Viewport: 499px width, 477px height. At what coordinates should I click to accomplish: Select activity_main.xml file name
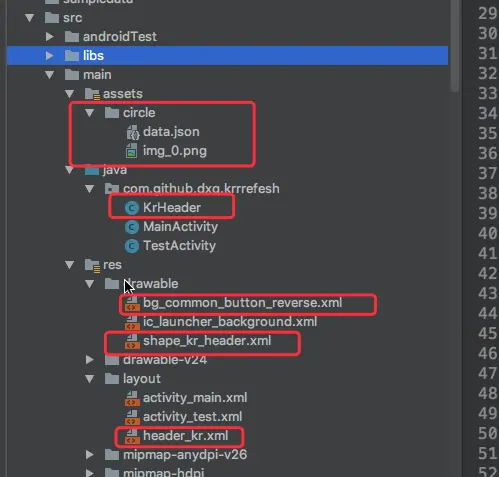[195, 398]
